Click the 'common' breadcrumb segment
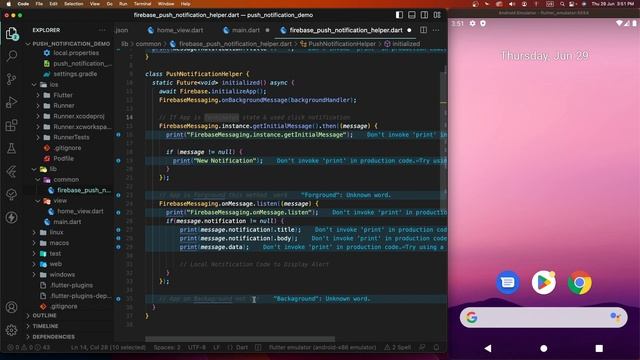640x360 pixels. [148, 44]
